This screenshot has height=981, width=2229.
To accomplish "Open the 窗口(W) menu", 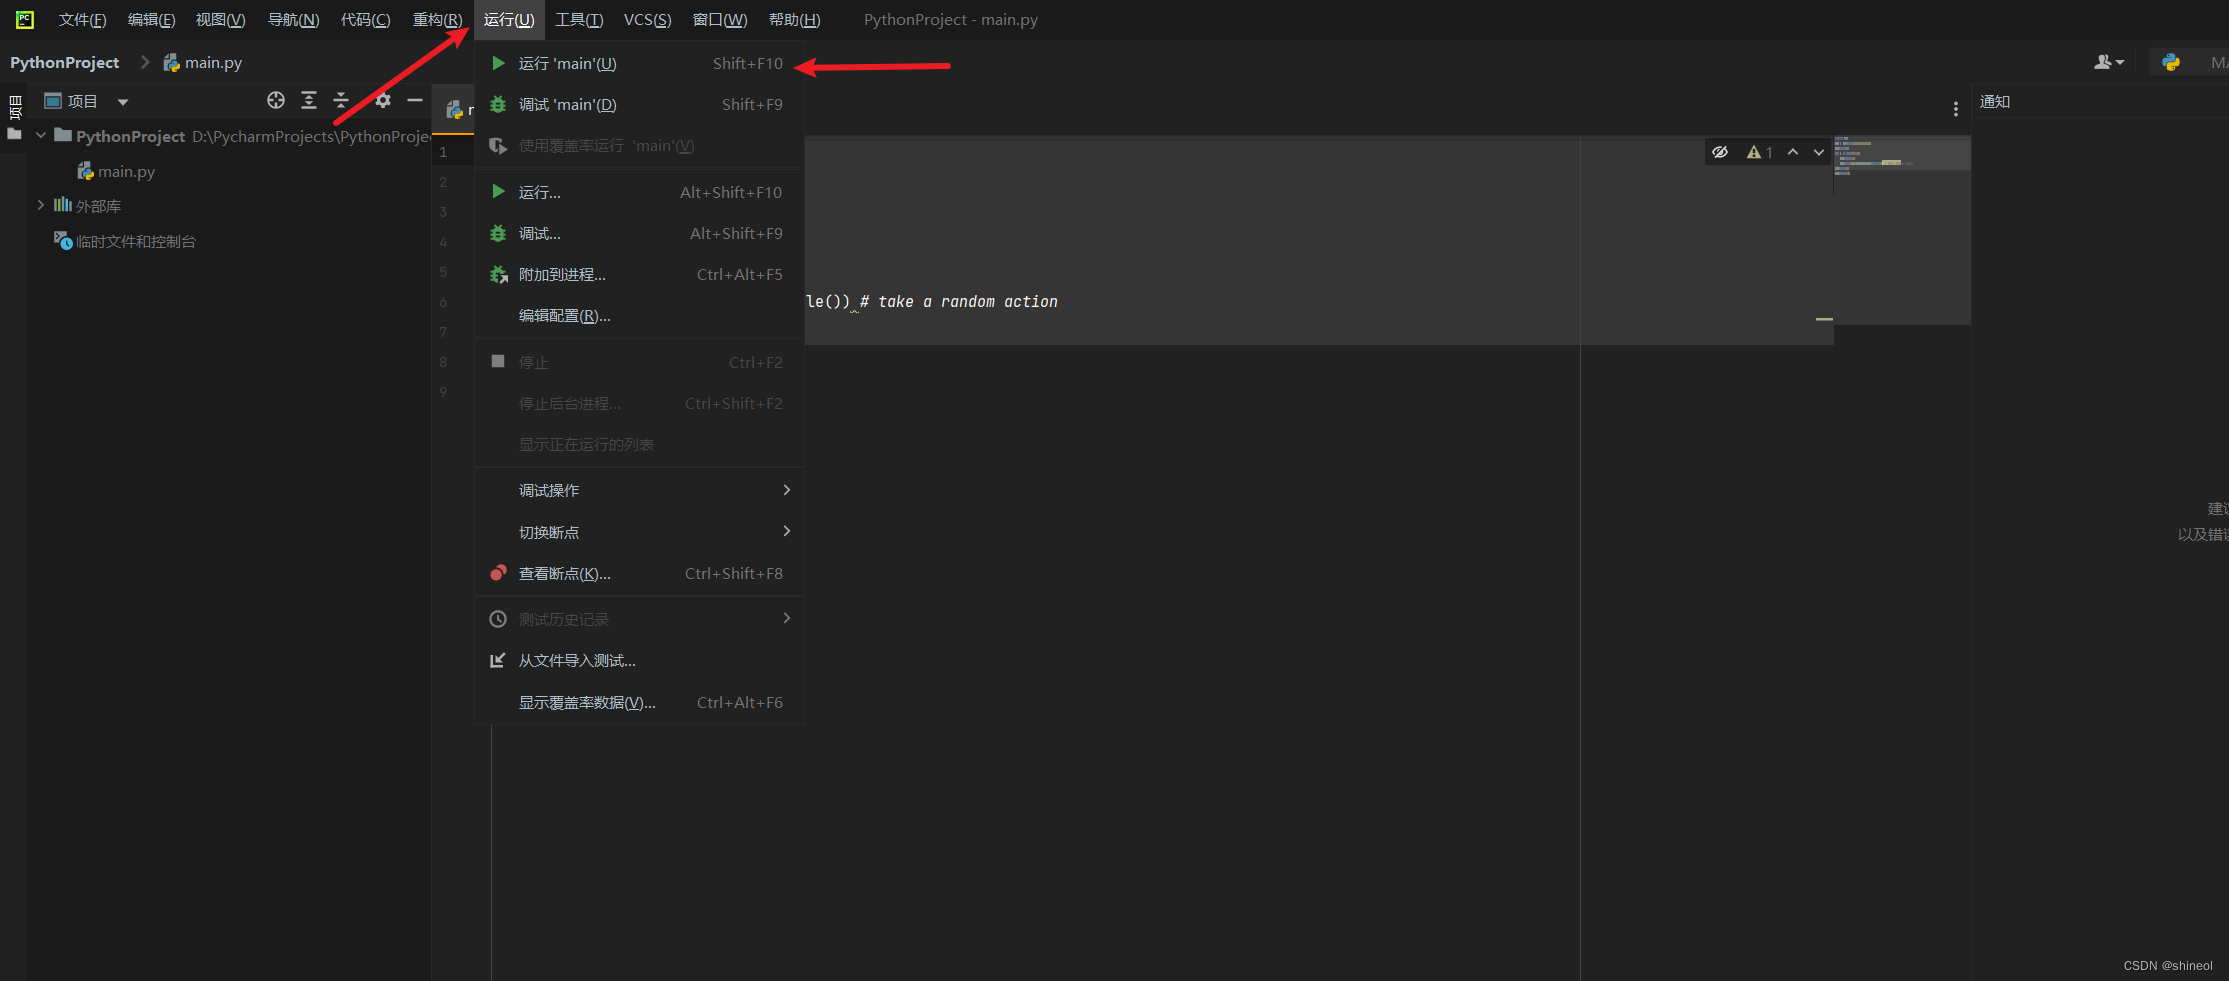I will (x=720, y=20).
